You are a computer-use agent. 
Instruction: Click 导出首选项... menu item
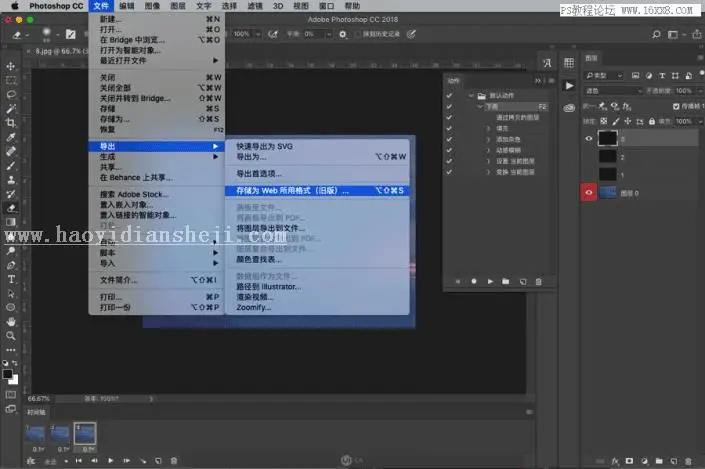317,174
